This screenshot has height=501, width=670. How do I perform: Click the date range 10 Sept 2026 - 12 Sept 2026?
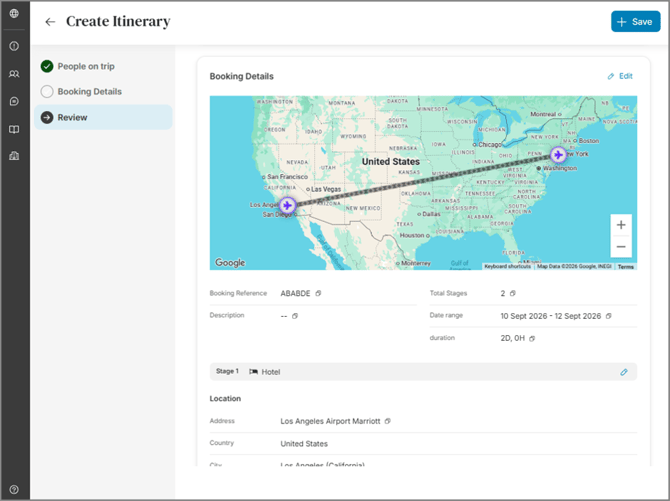click(551, 316)
